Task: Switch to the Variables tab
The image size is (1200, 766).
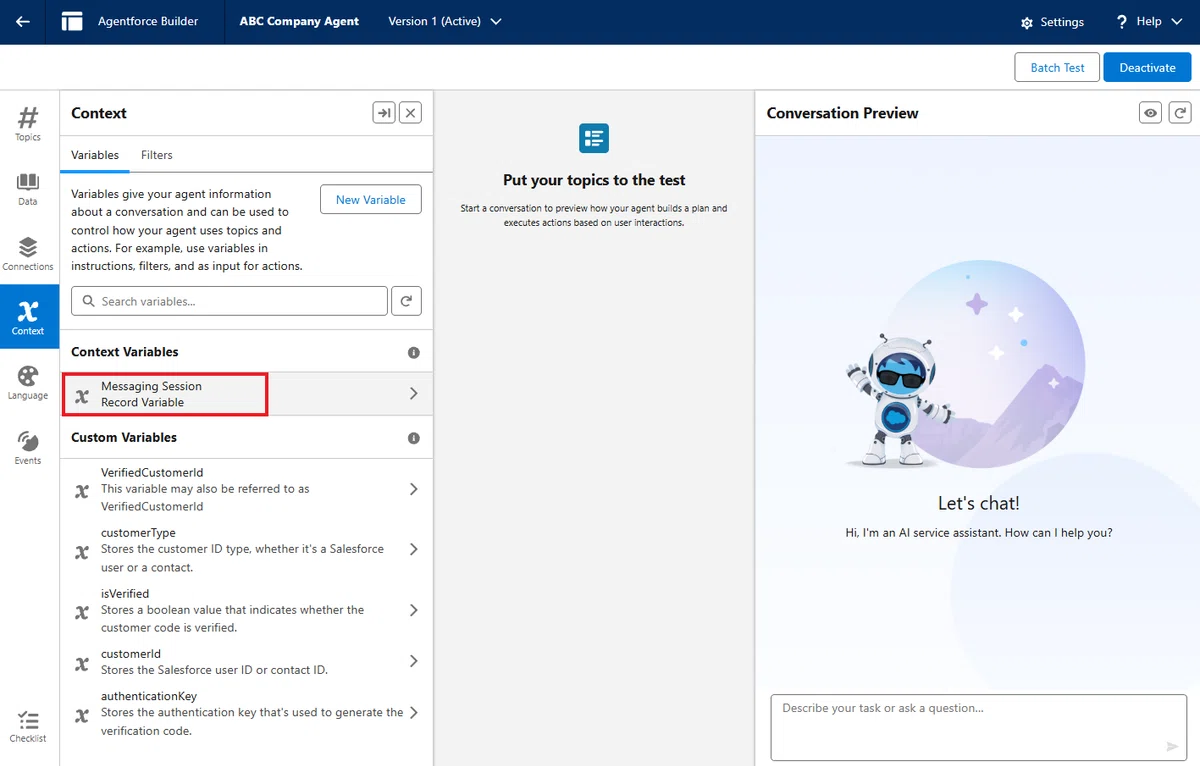Action: click(95, 155)
